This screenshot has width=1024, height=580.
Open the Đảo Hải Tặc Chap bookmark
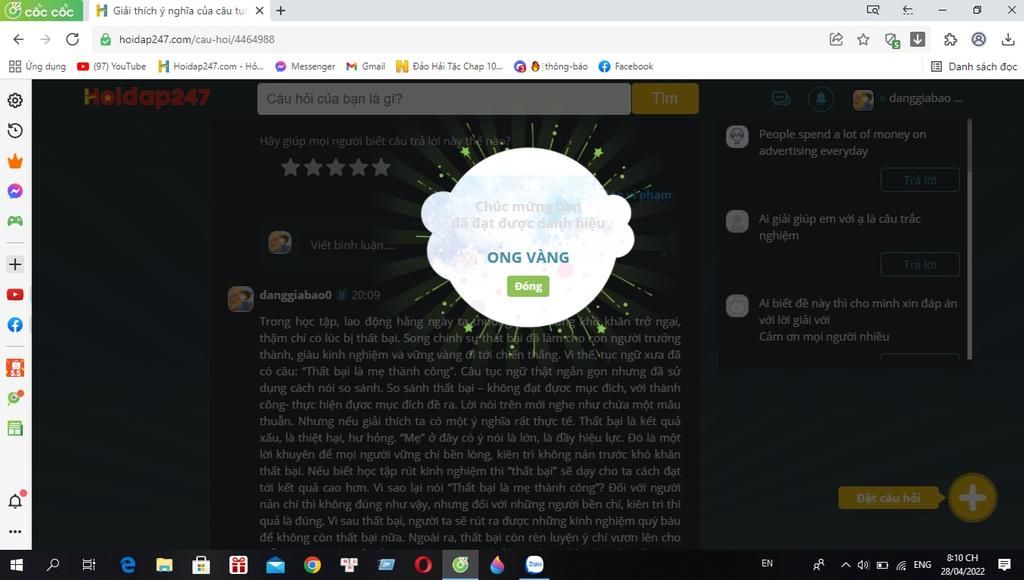449,66
